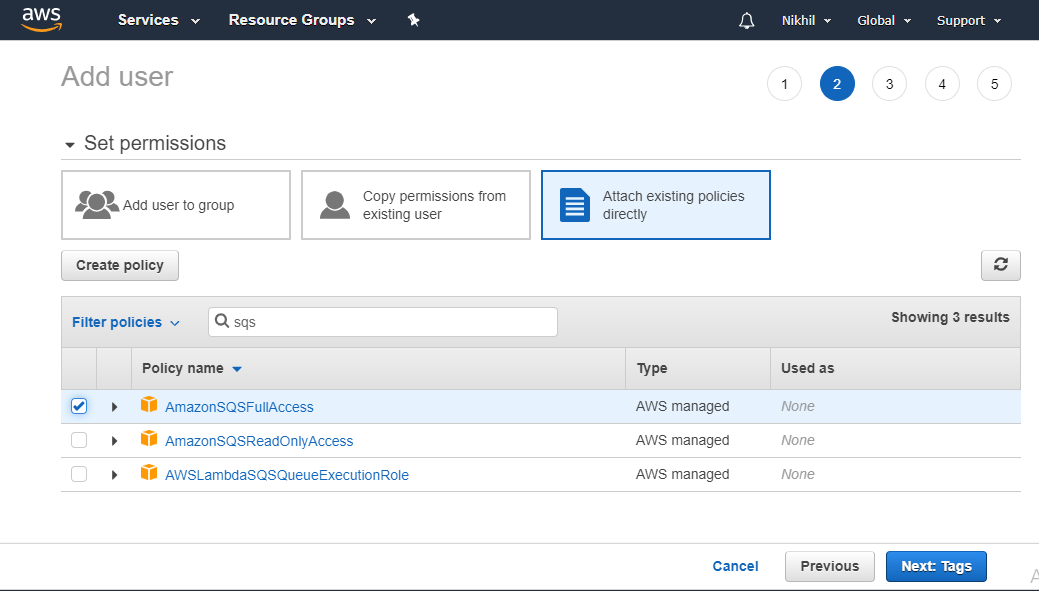Image resolution: width=1039 pixels, height=591 pixels.
Task: Choose Add user to group option
Action: click(x=176, y=205)
